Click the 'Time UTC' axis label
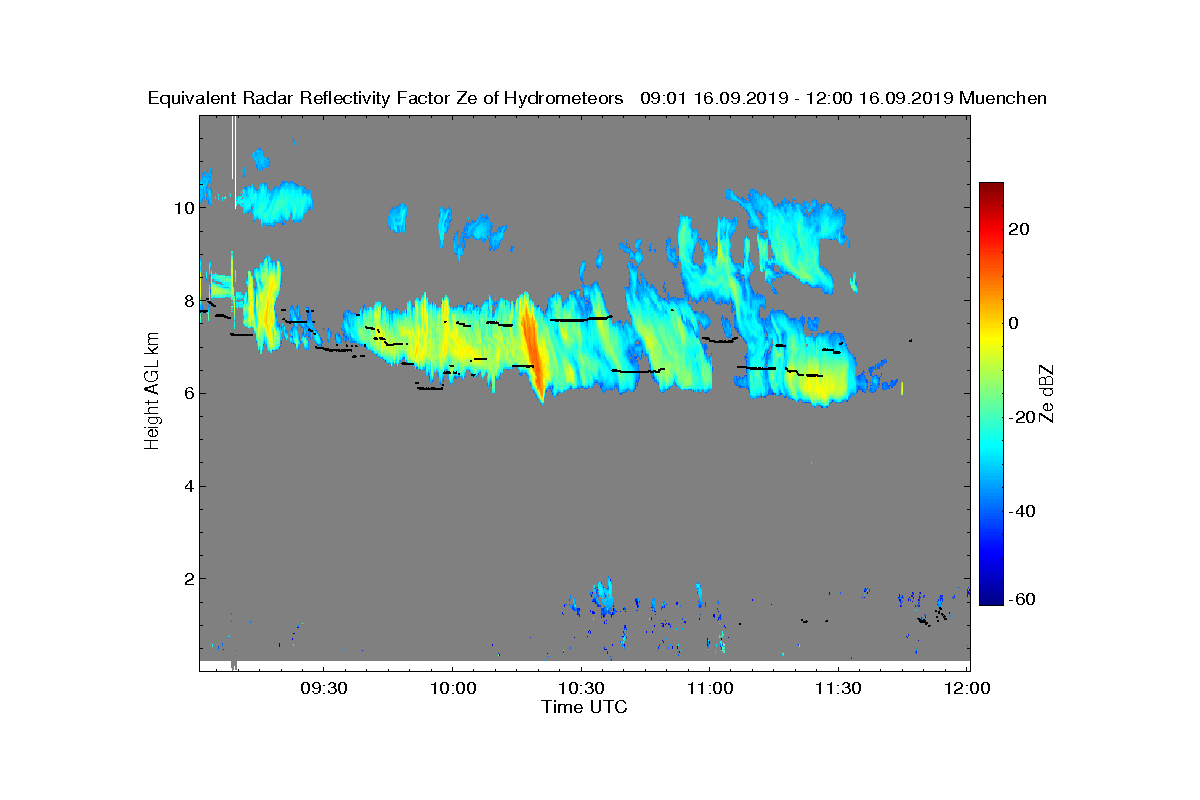The height and width of the screenshot is (800, 1200). pyautogui.click(x=585, y=707)
